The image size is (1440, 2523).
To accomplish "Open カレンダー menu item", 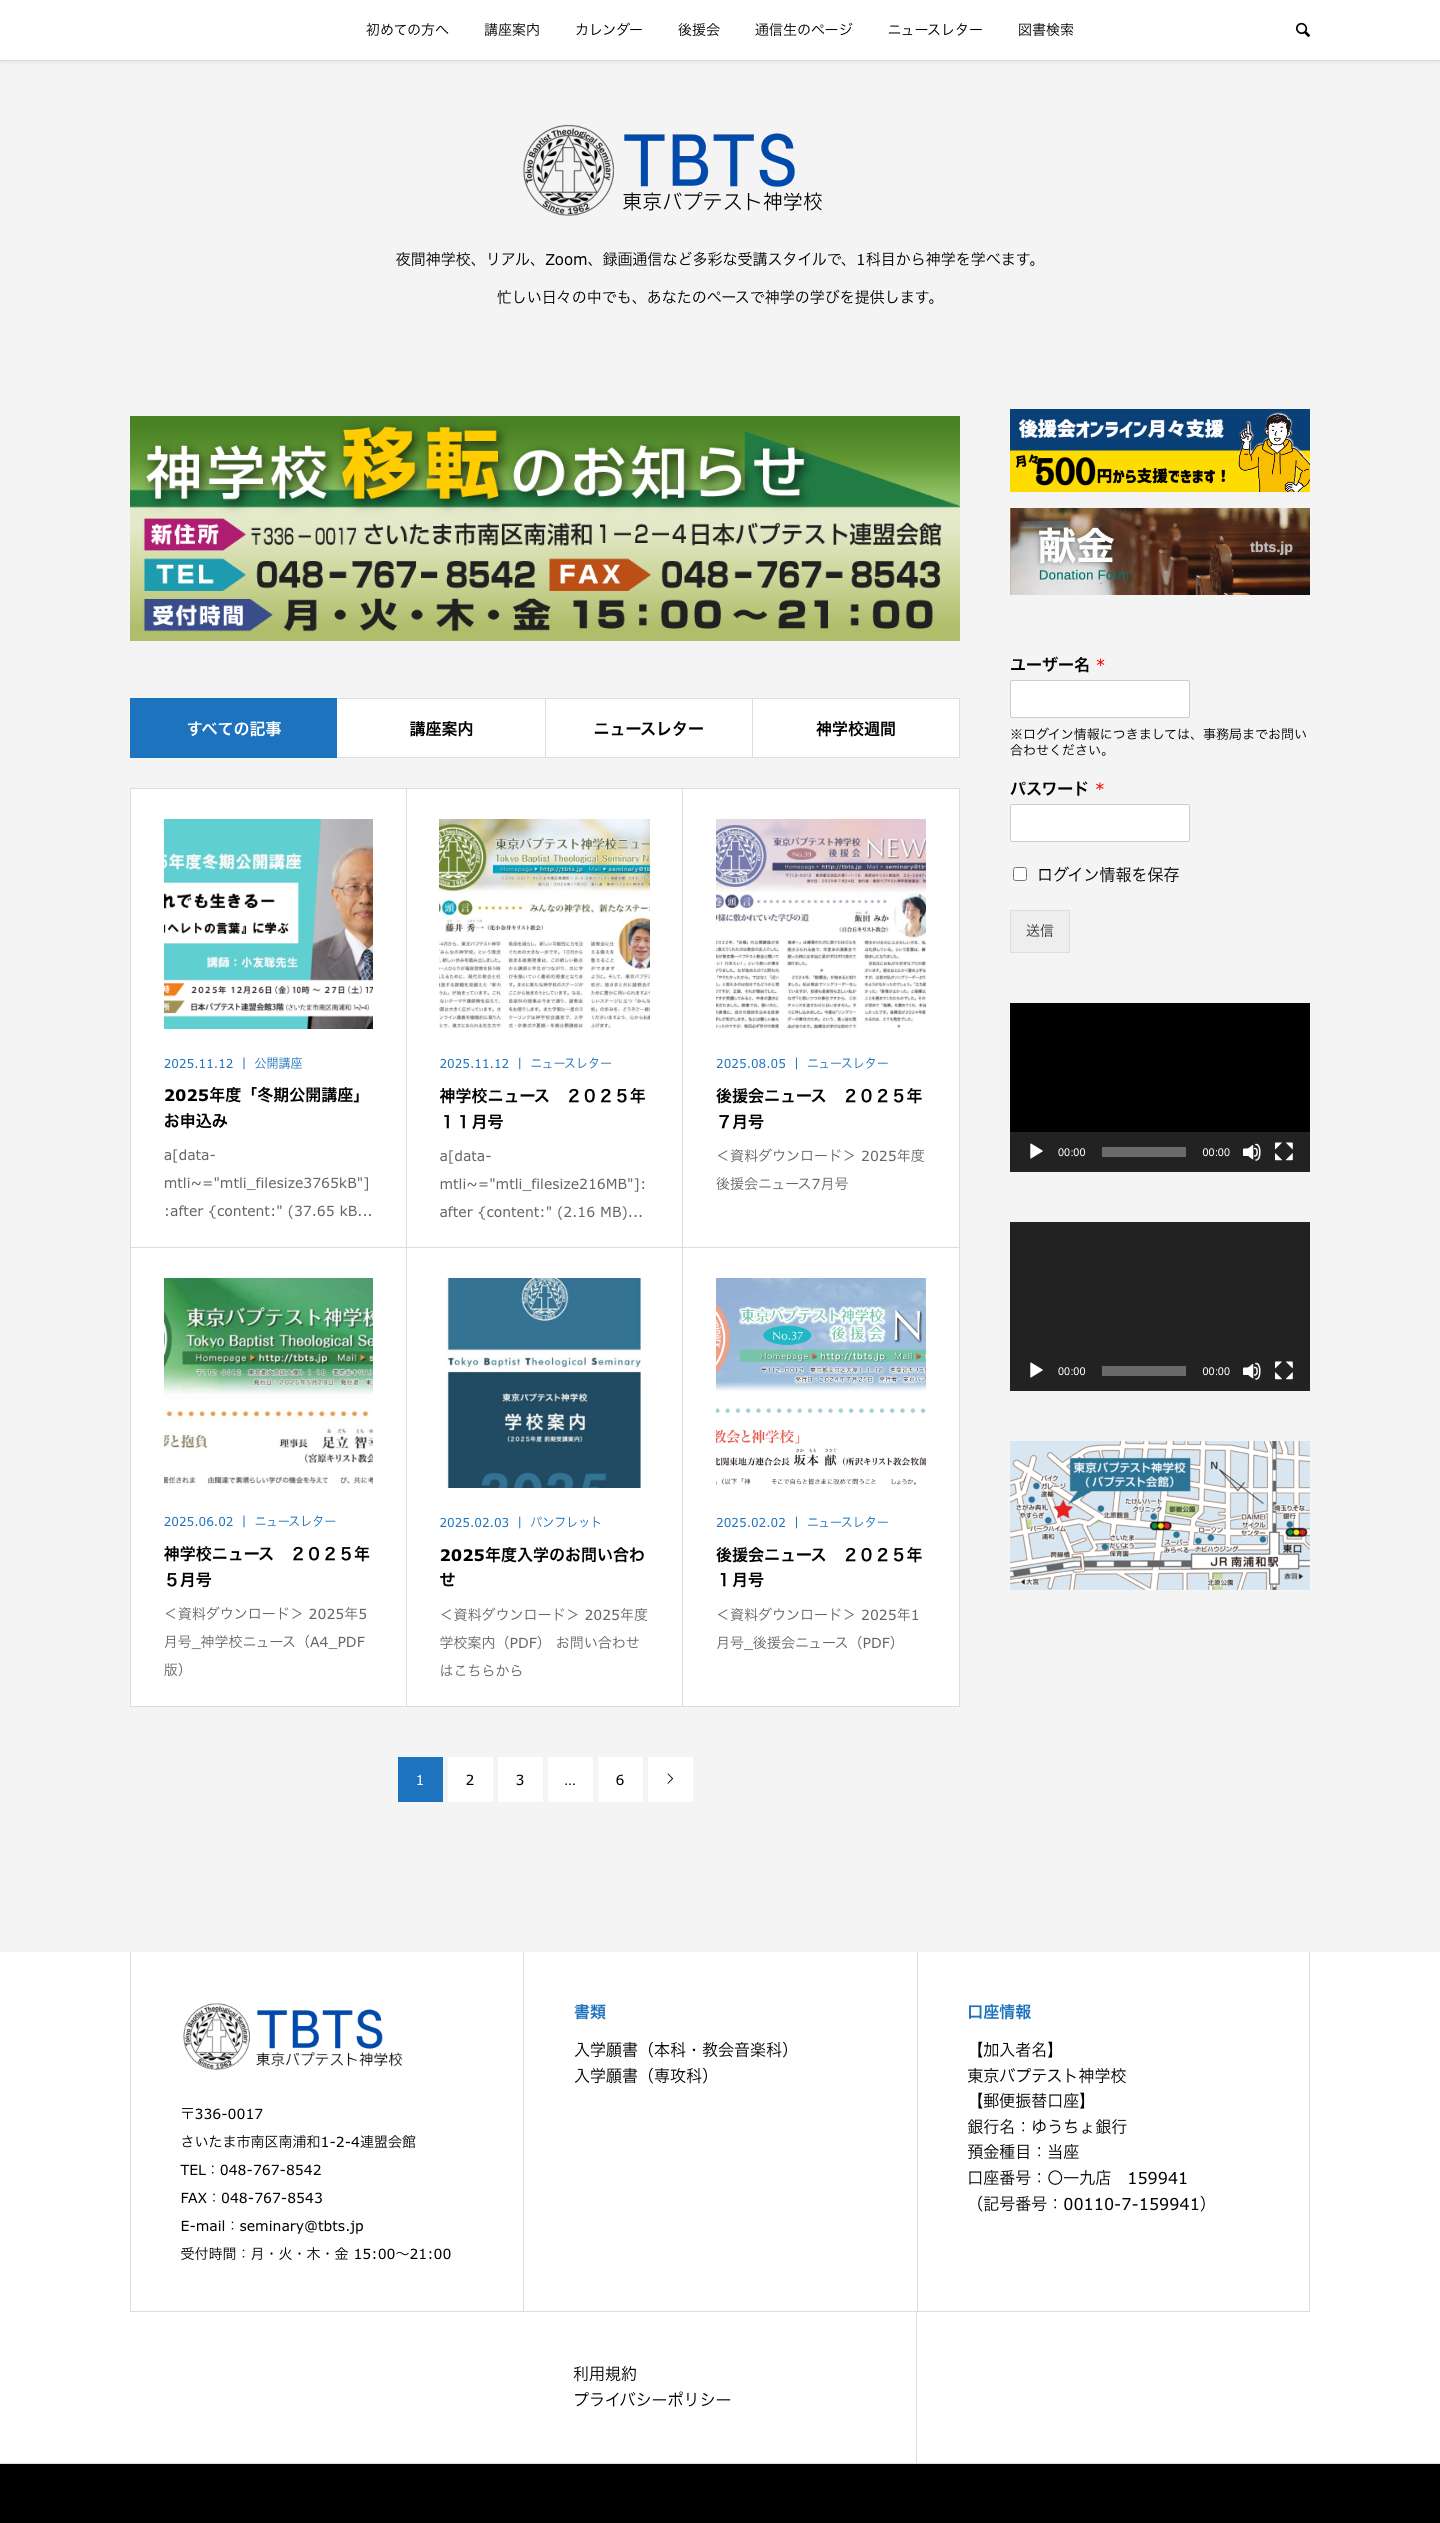I will 609,30.
